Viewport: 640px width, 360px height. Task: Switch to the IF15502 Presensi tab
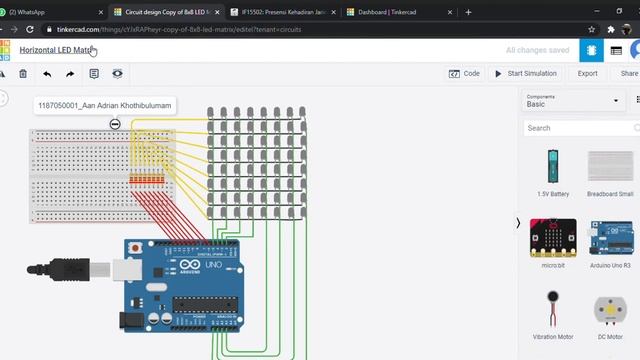pos(283,12)
